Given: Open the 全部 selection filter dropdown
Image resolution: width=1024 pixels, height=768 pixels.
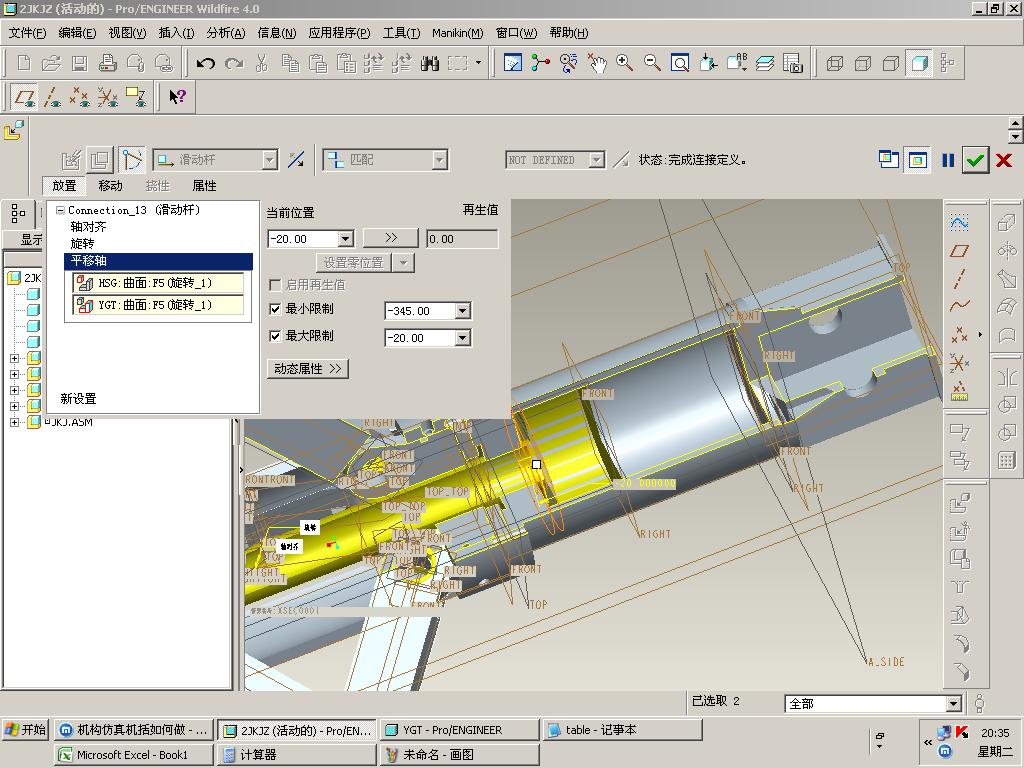Looking at the screenshot, I should [953, 703].
